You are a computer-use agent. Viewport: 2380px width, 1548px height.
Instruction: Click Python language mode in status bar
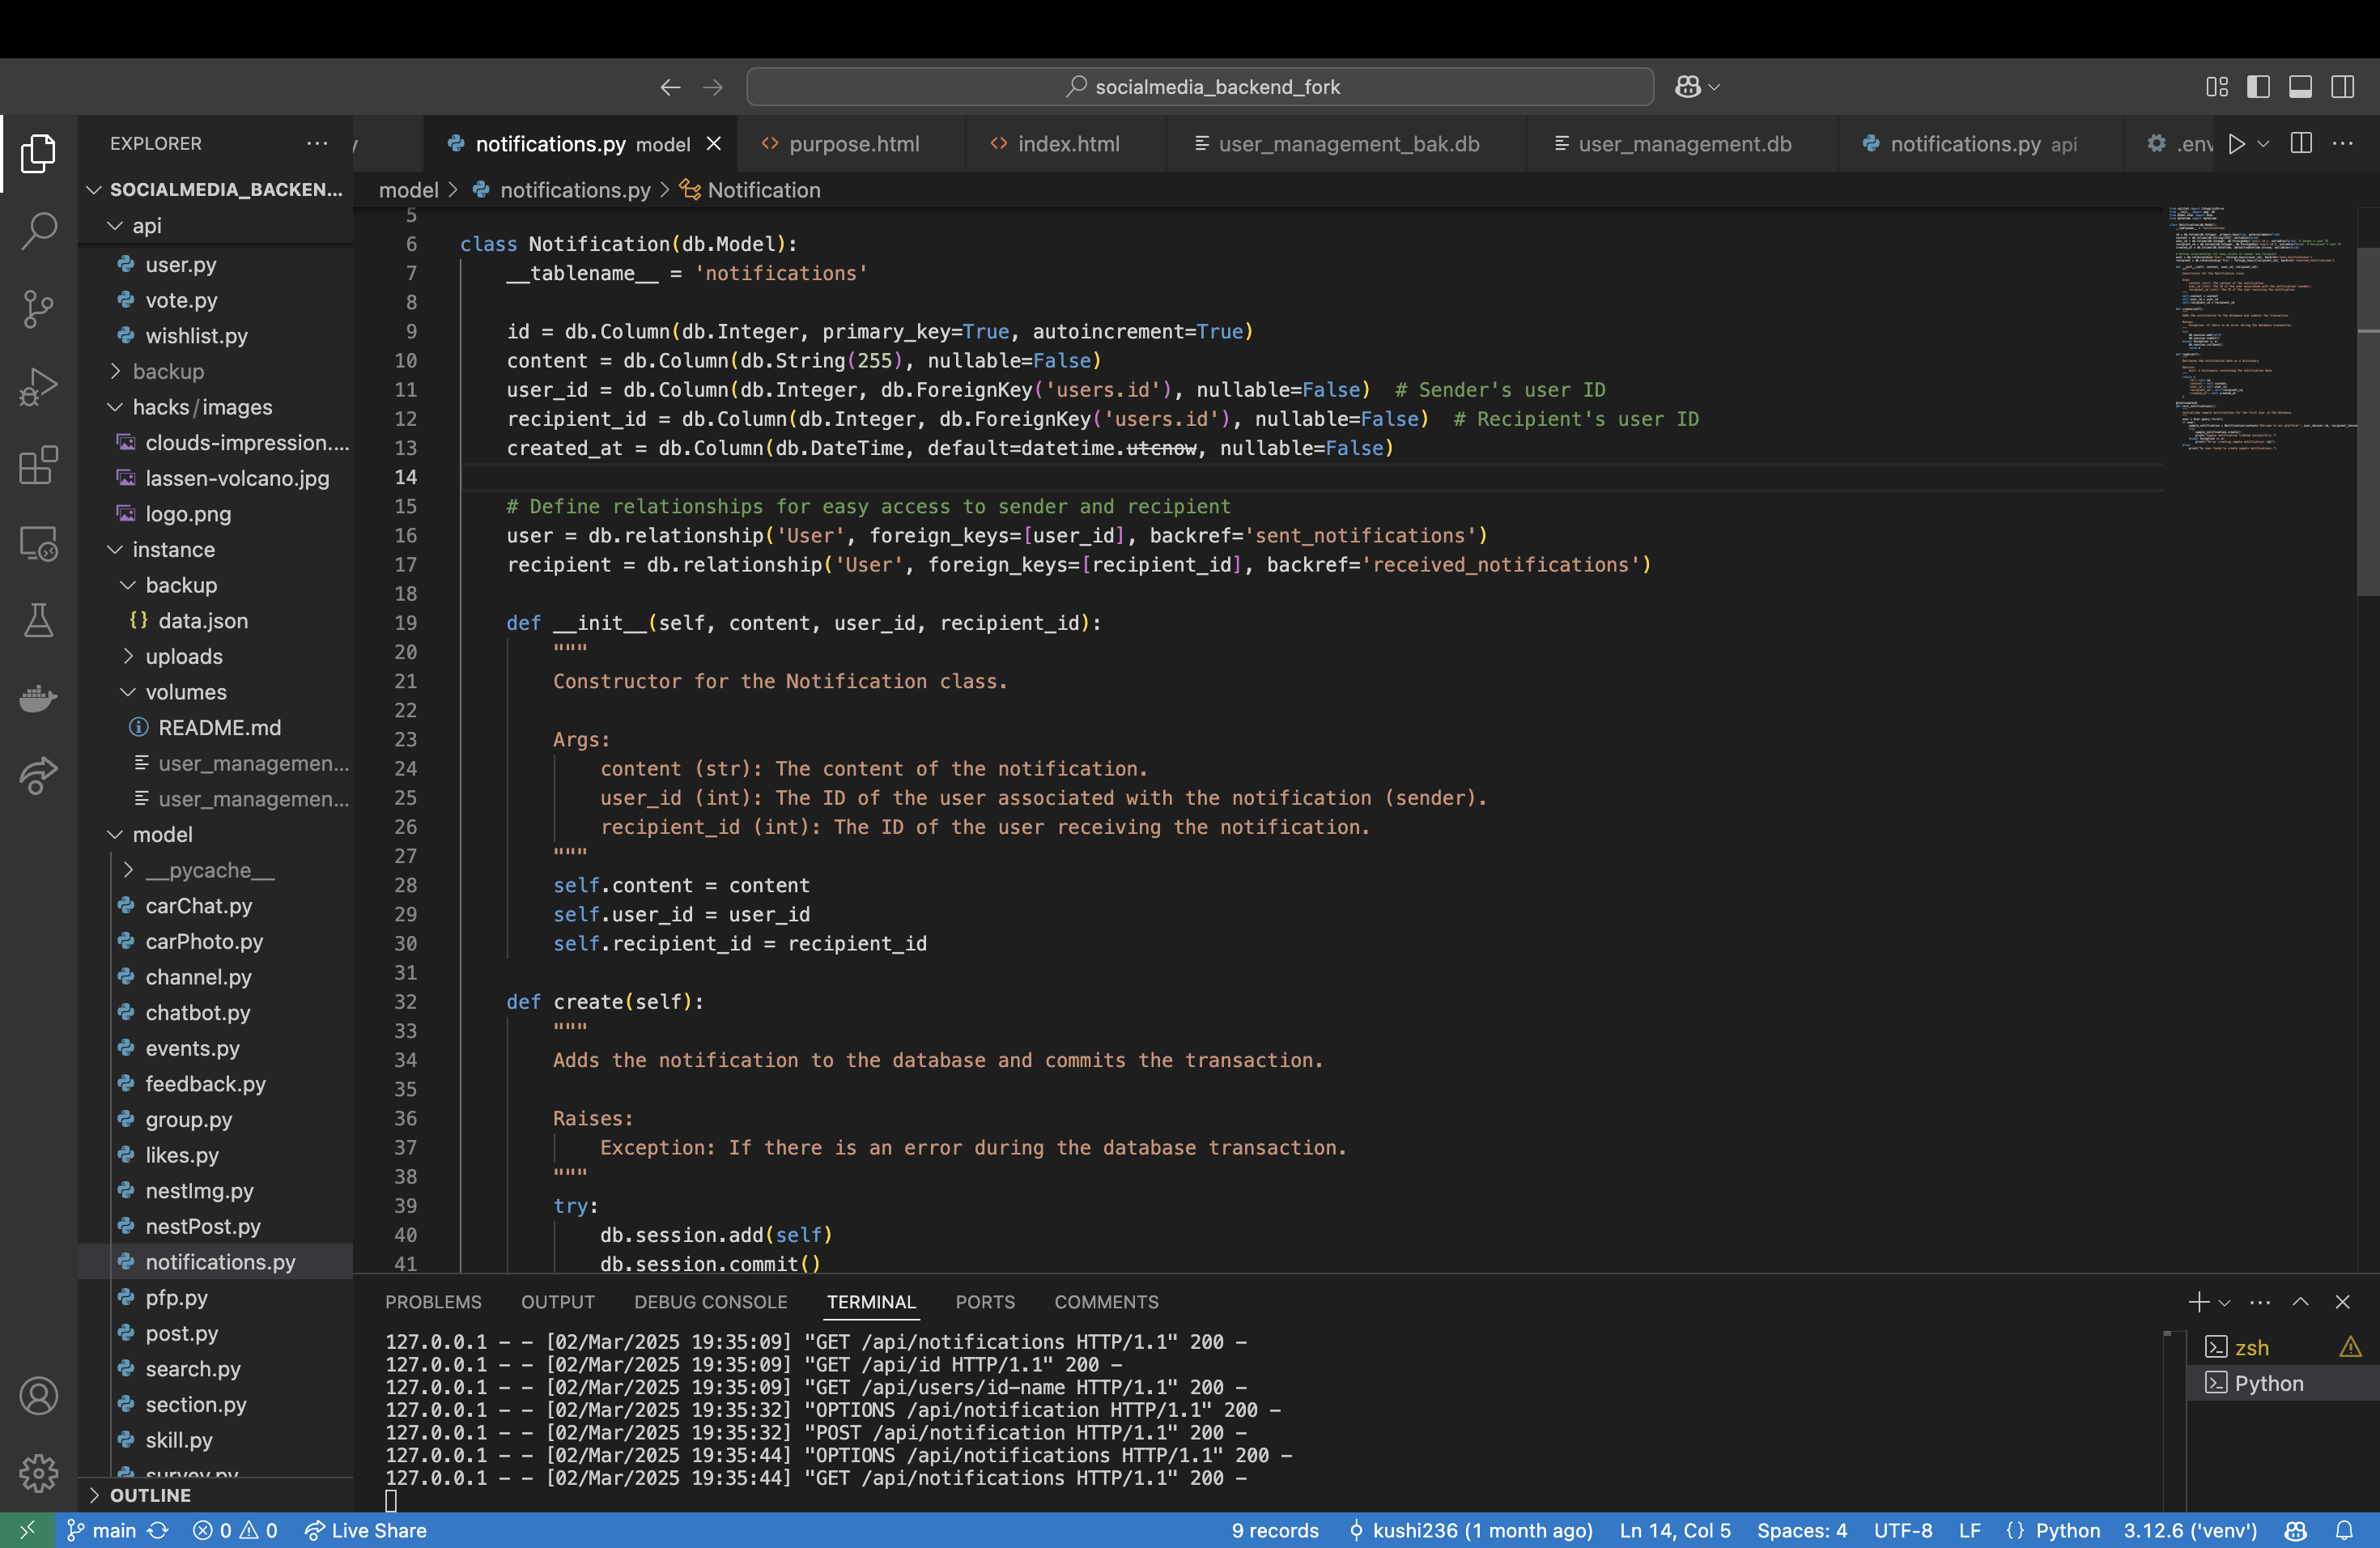(2067, 1531)
